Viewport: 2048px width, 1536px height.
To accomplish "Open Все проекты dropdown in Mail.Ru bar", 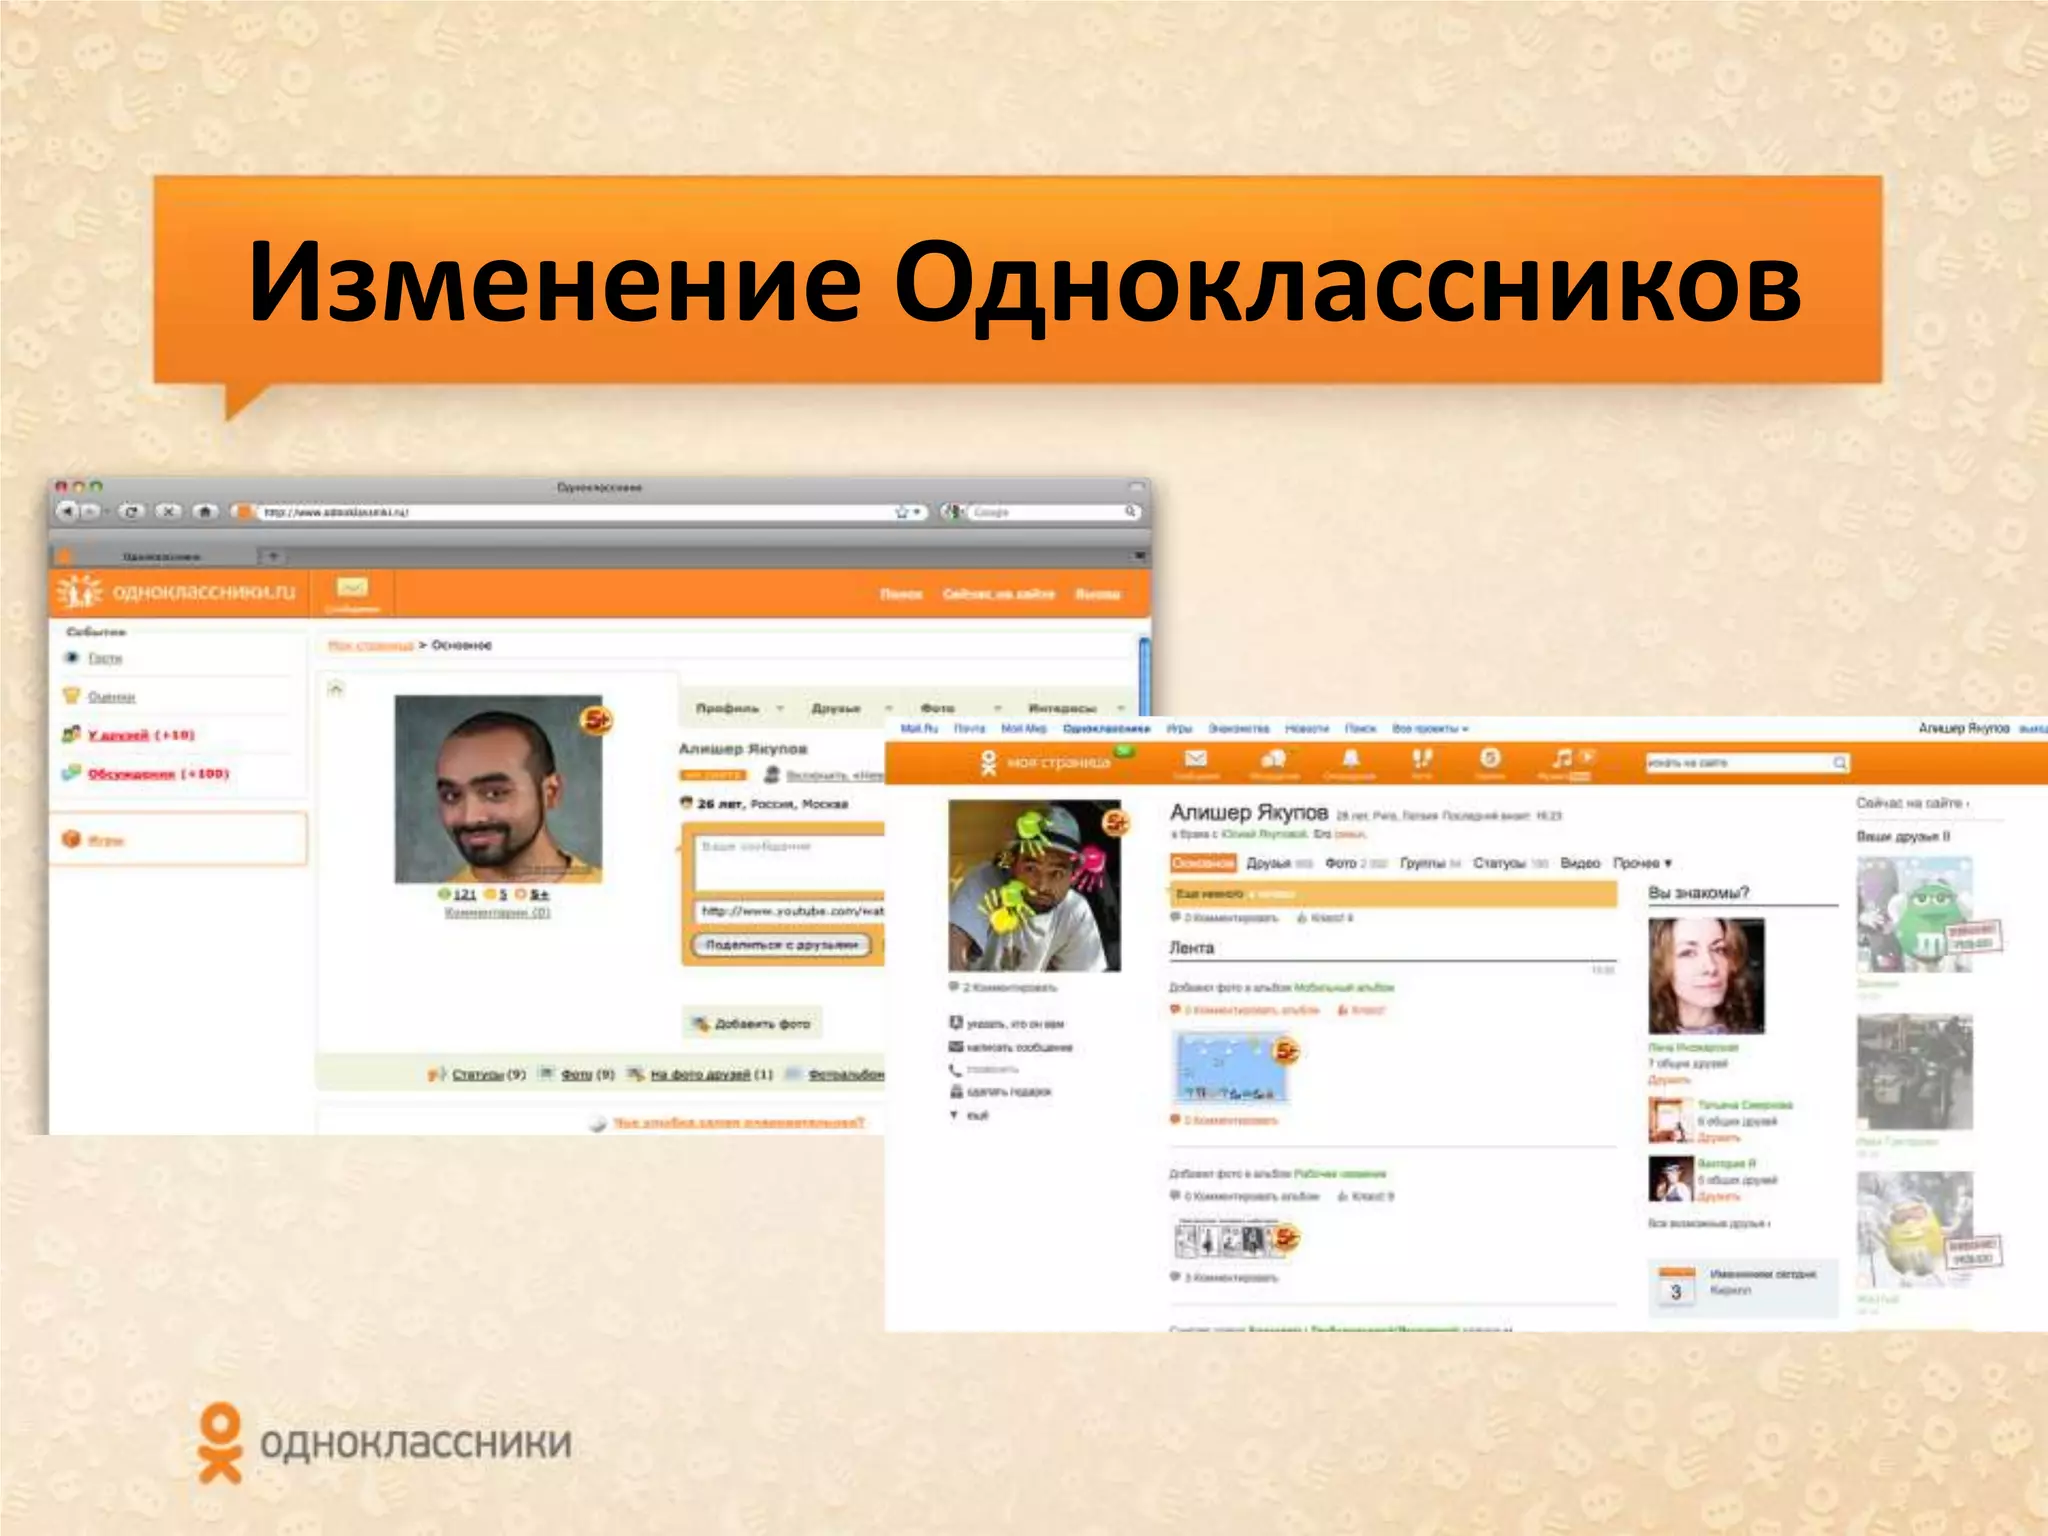I will [1430, 728].
